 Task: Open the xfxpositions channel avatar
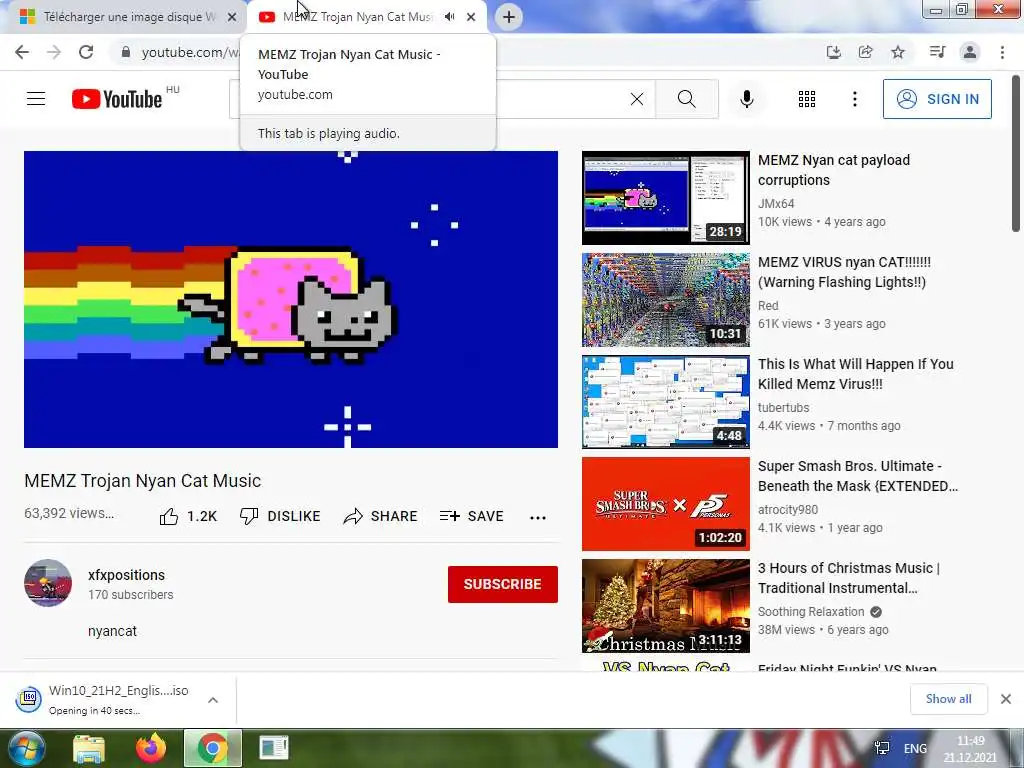pos(48,583)
